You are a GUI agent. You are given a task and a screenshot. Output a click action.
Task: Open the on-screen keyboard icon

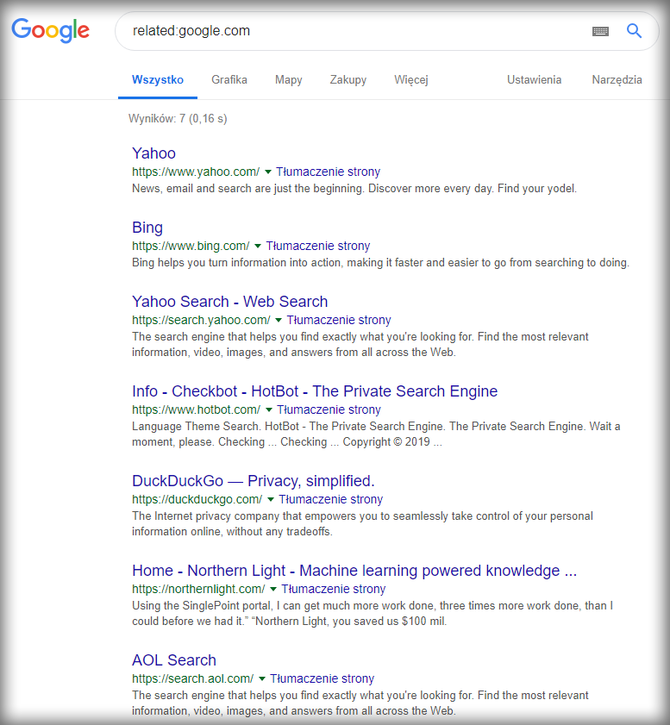point(600,31)
